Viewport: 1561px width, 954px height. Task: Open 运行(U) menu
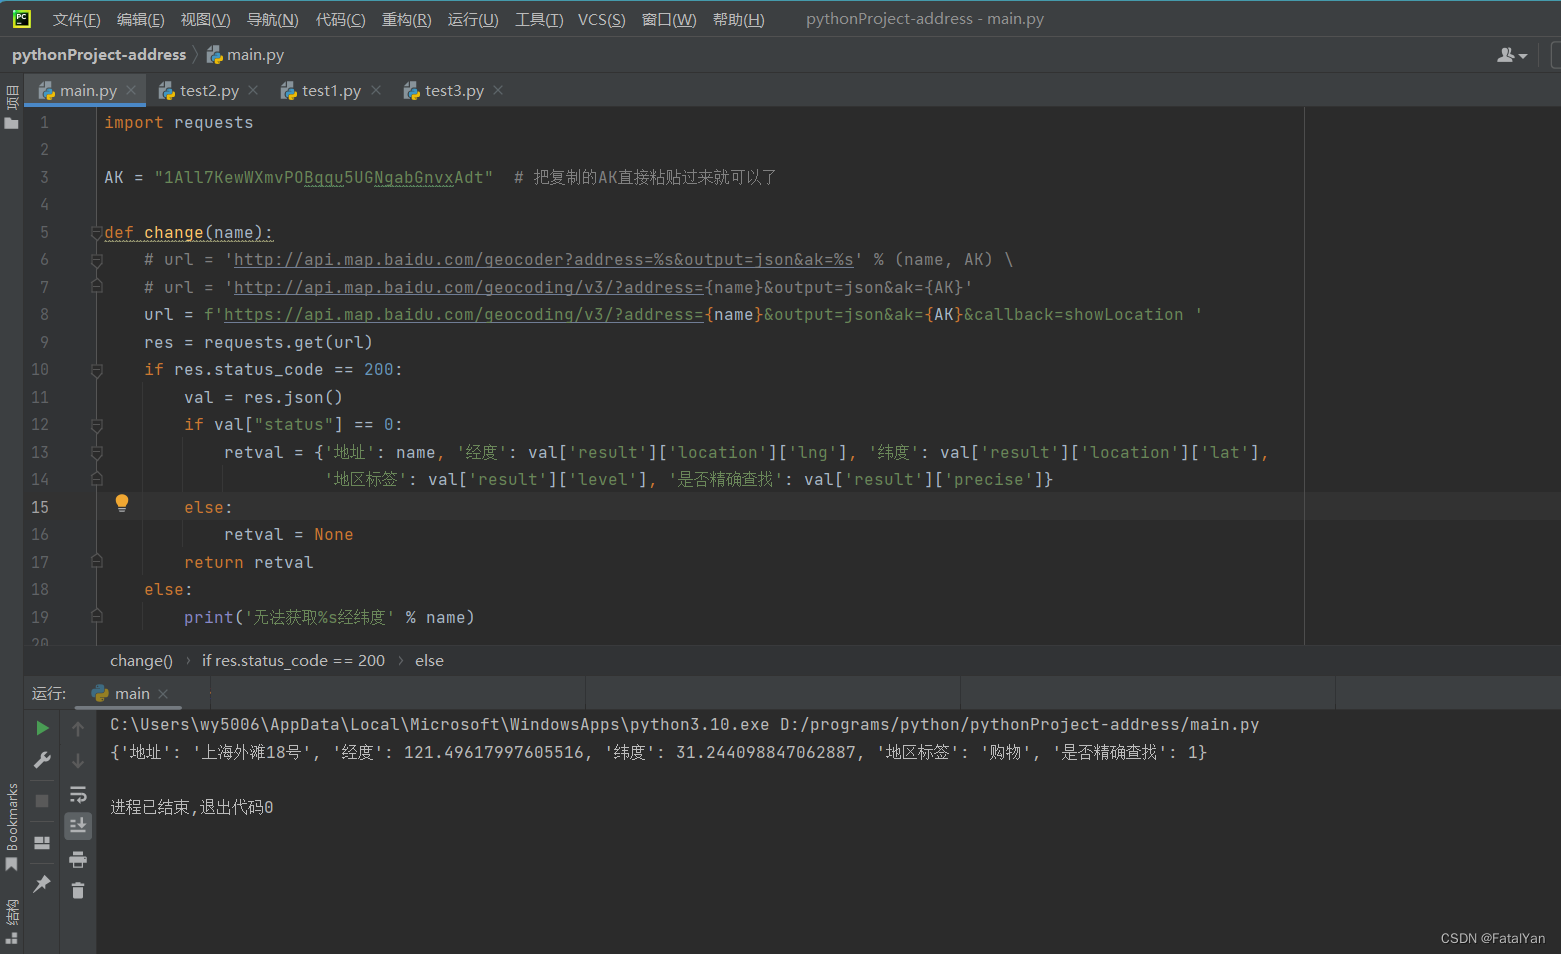472,19
